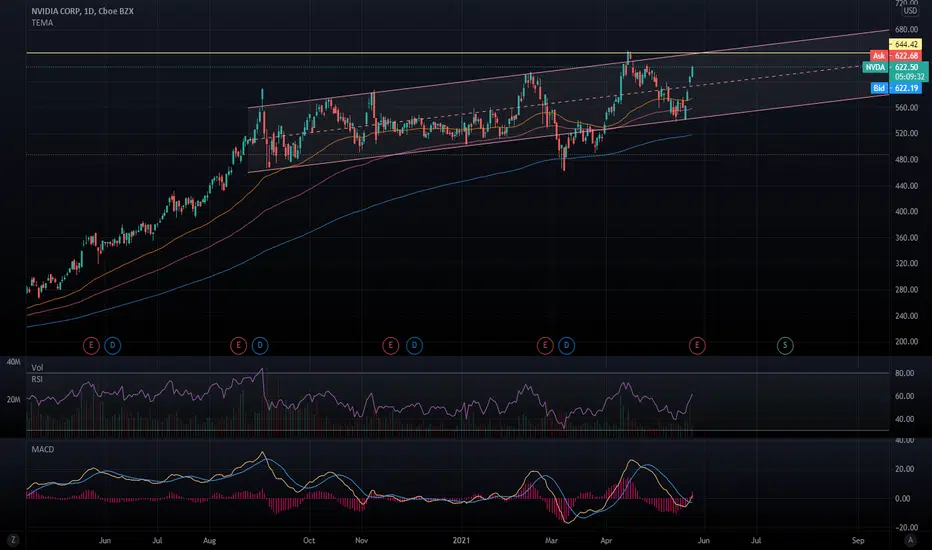
Task: Click the 320.00 price axis label
Action: pos(906,263)
